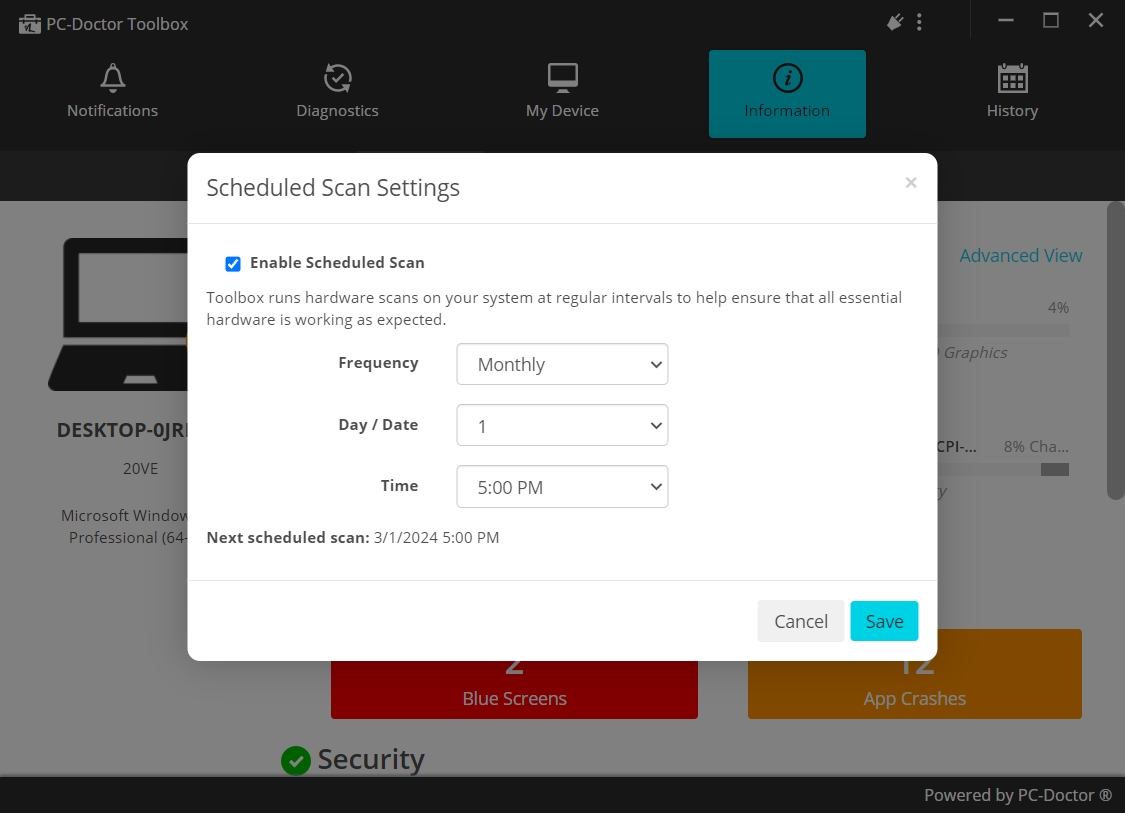Screen dimensions: 1125x813
Task: Click the Scheduled Scan Settings dialog title
Action: click(333, 187)
